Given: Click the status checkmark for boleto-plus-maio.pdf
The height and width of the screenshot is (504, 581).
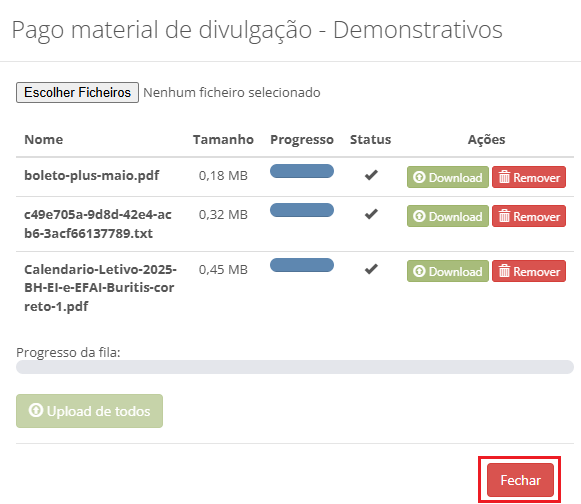Looking at the screenshot, I should tap(371, 175).
